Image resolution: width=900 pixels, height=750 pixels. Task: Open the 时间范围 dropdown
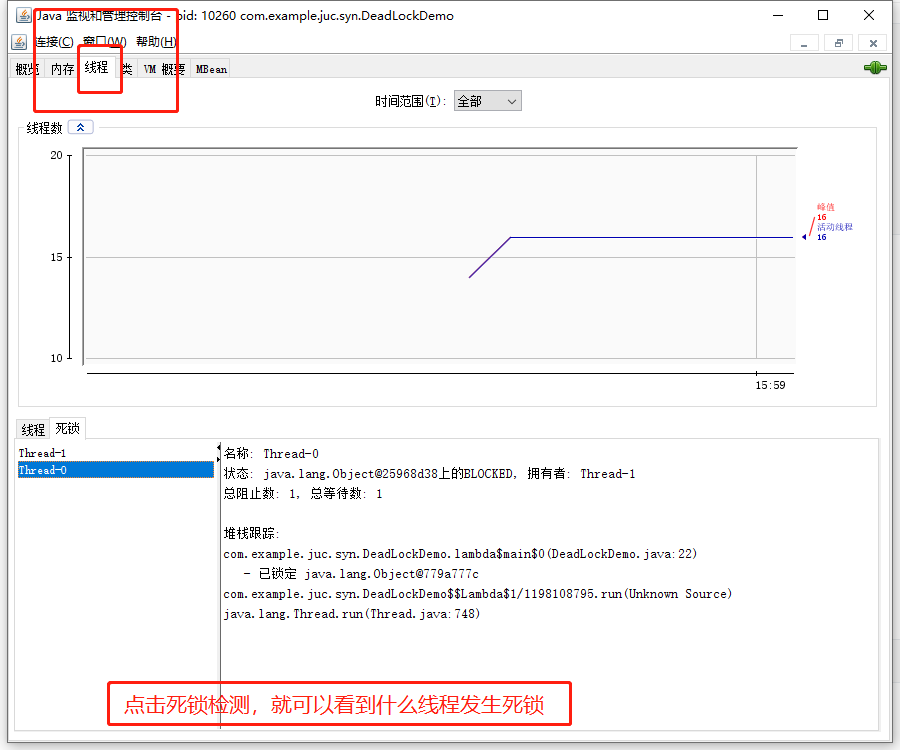(x=487, y=101)
